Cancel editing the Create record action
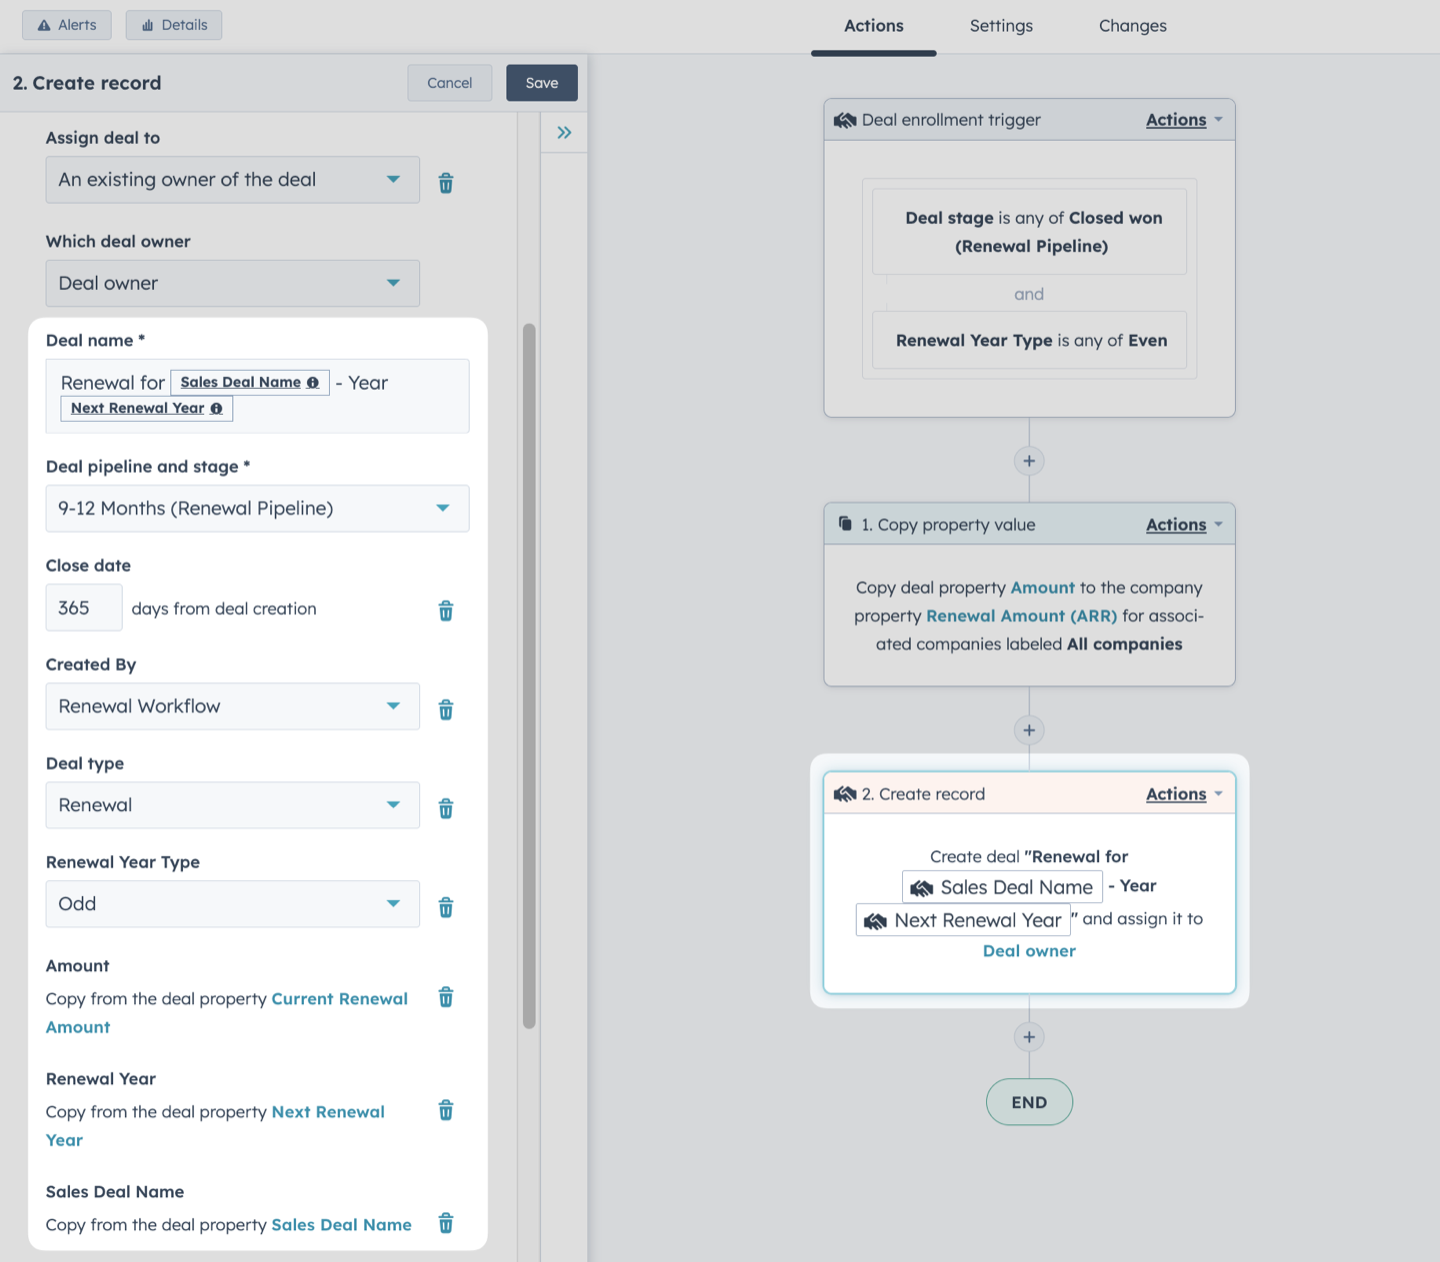Screen dimensions: 1440x1262 coord(450,83)
